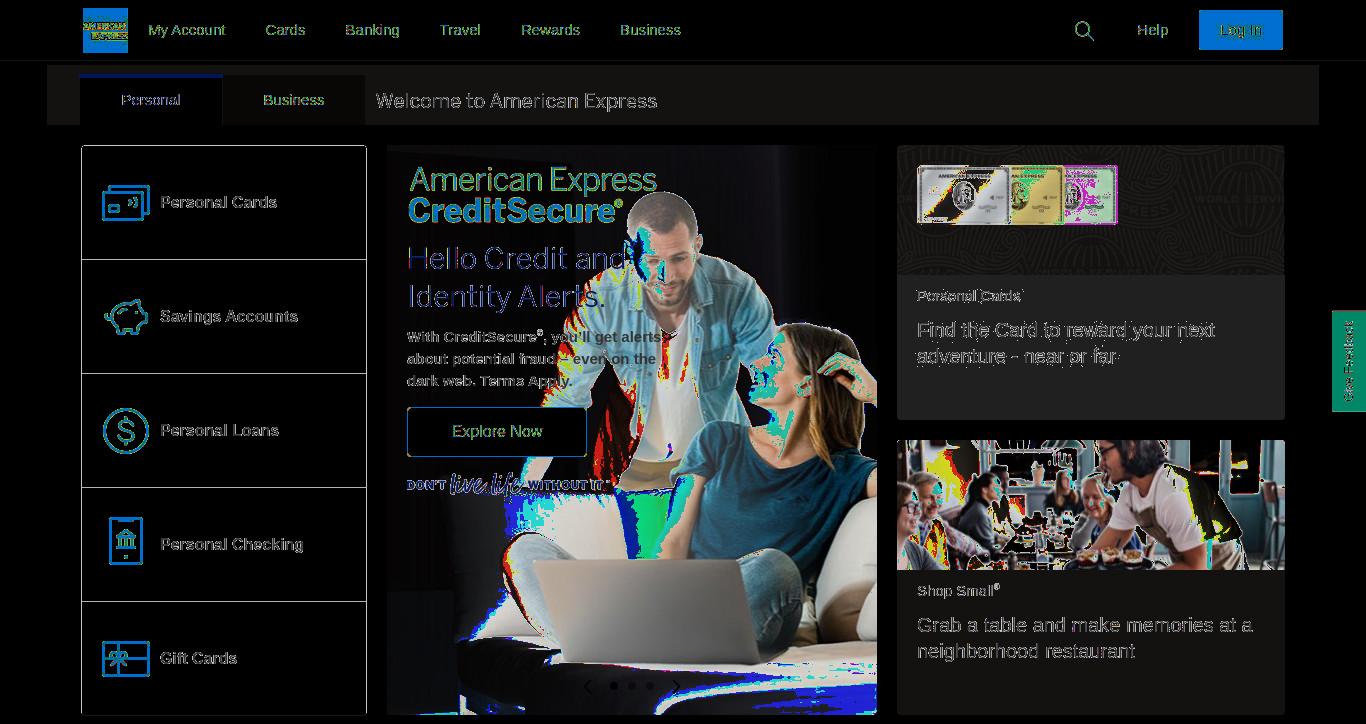Click the three credit cards image
The image size is (1366, 724).
1017,195
